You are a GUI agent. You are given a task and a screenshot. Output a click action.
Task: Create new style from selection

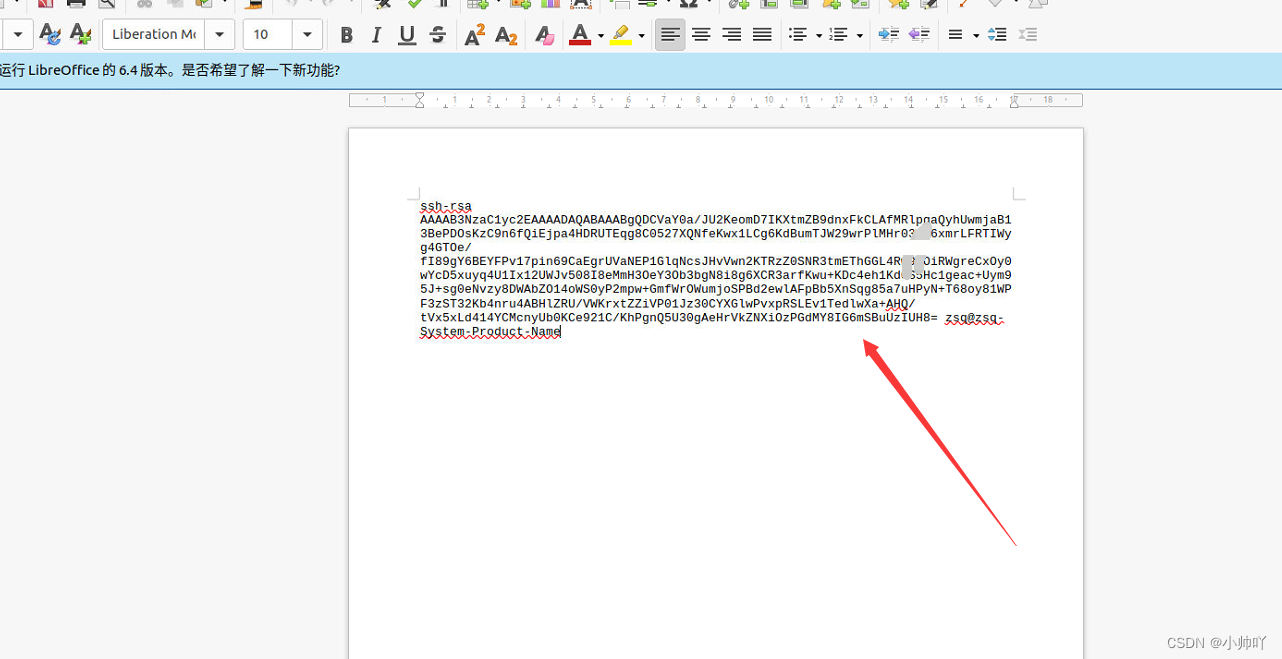coord(80,35)
